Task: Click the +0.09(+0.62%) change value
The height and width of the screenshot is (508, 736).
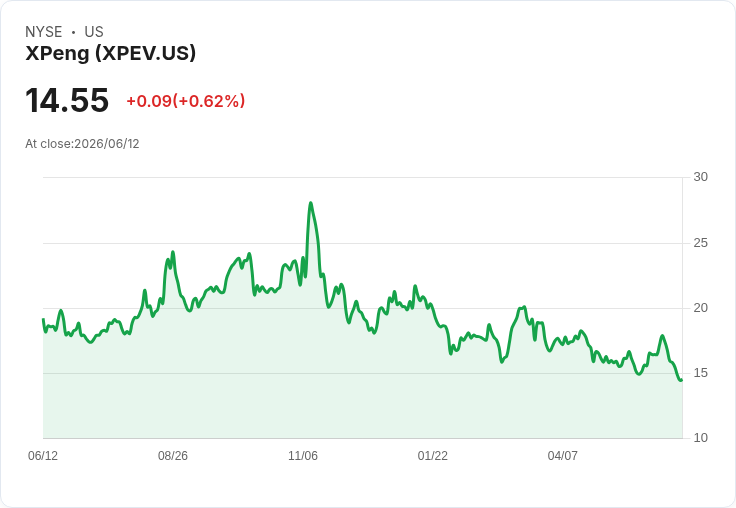Action: [x=186, y=101]
